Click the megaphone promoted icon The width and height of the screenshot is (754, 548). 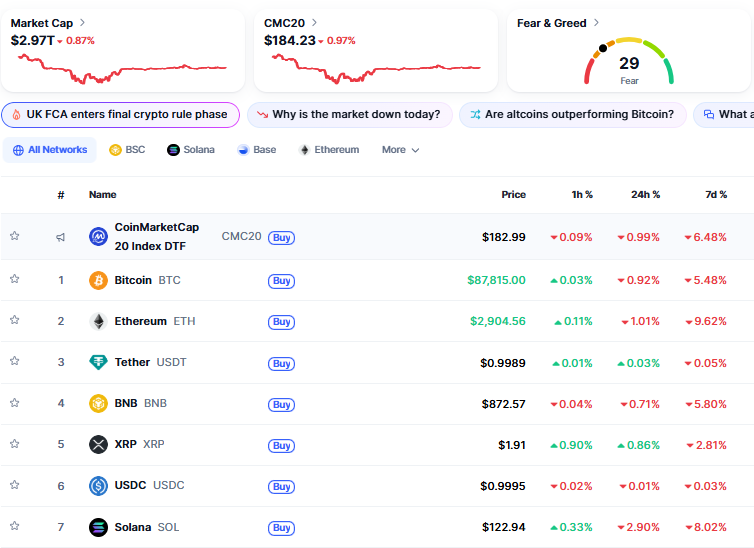[x=61, y=237]
